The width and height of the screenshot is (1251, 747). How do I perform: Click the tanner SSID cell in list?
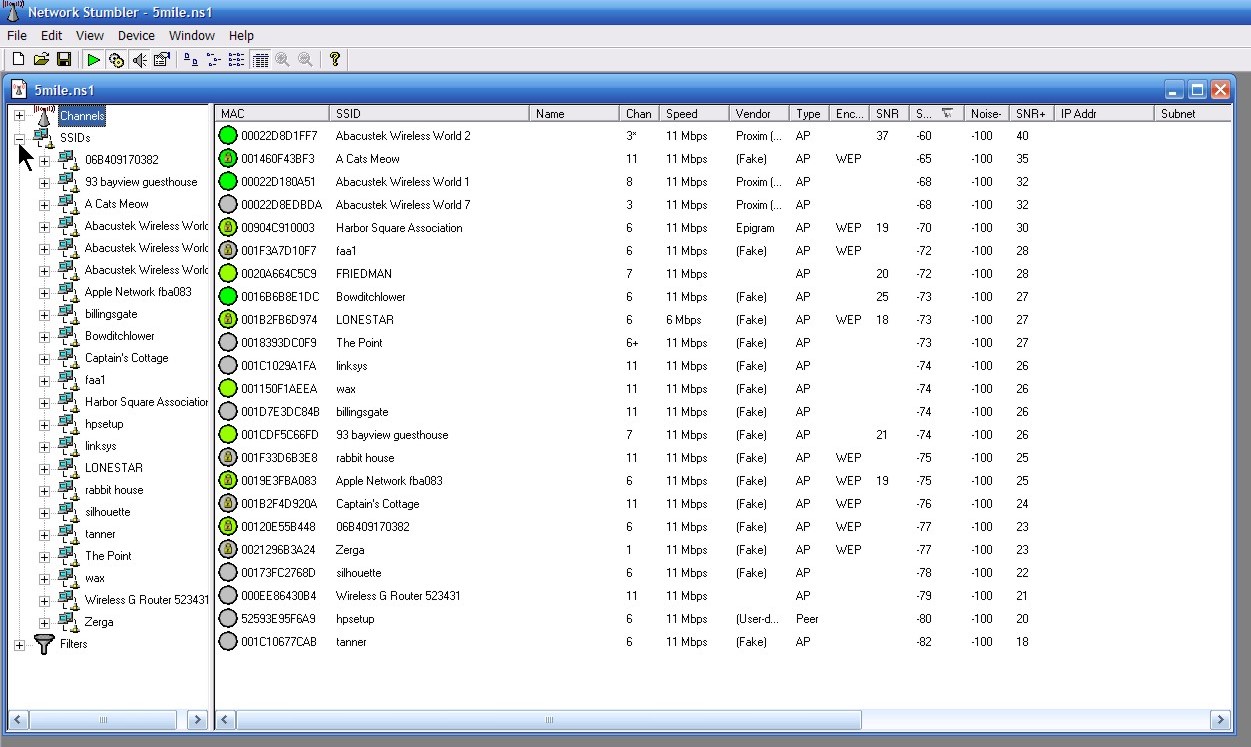351,642
